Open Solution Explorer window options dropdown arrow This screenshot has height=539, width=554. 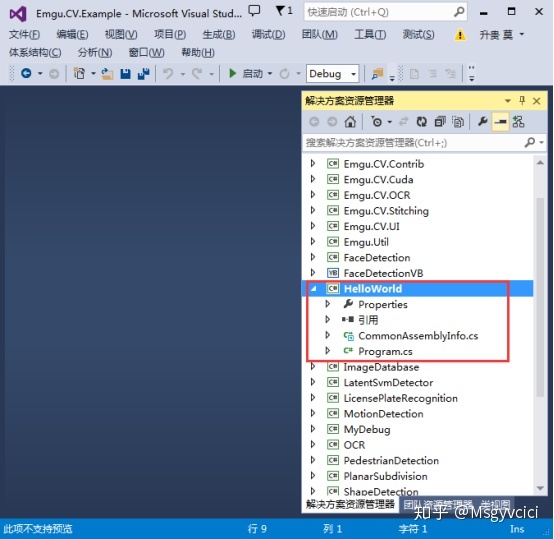click(x=508, y=101)
